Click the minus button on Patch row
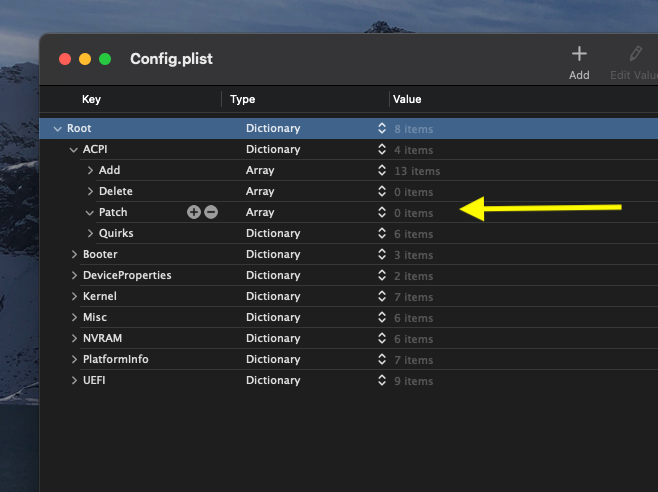Screen dimensions: 658x492 pos(210,212)
